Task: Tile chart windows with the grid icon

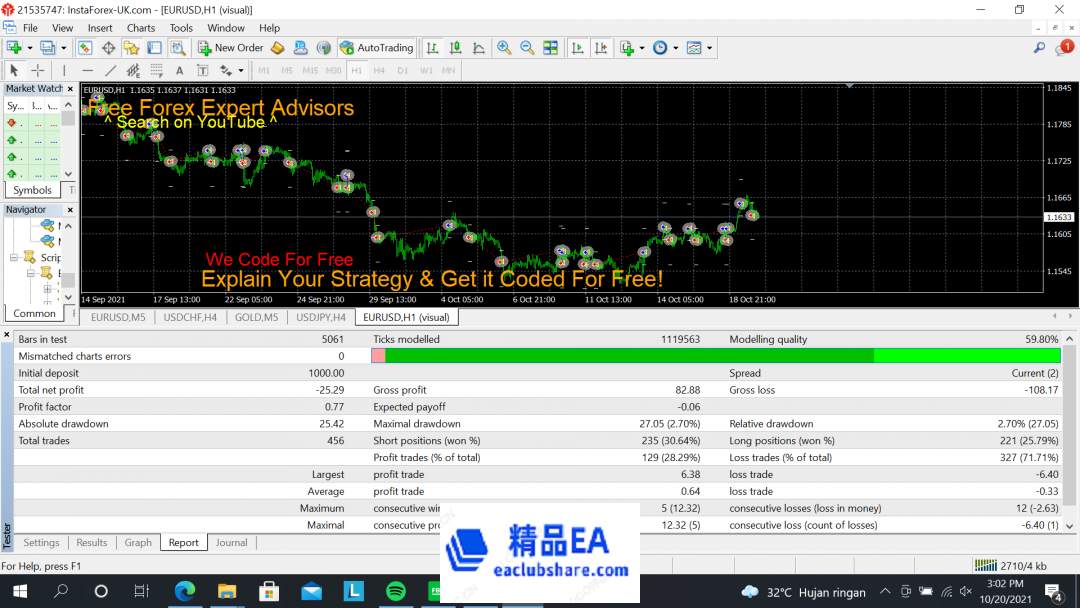Action: click(x=550, y=48)
